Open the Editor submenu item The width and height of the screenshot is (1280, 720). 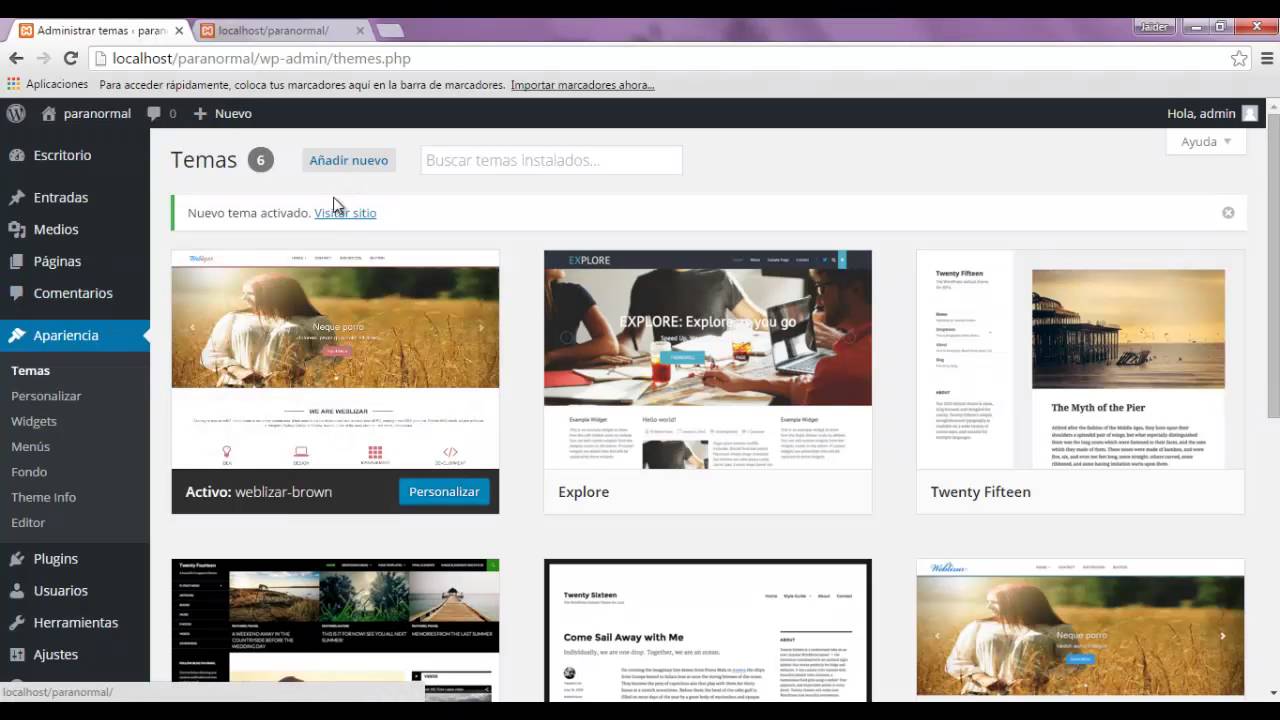click(28, 522)
